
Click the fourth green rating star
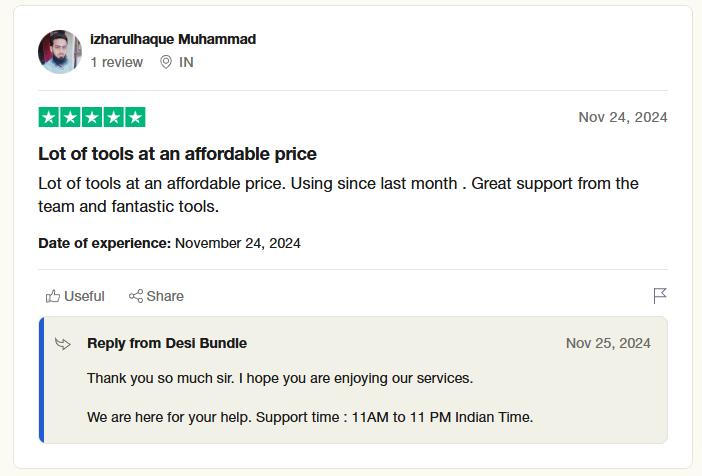pos(114,117)
